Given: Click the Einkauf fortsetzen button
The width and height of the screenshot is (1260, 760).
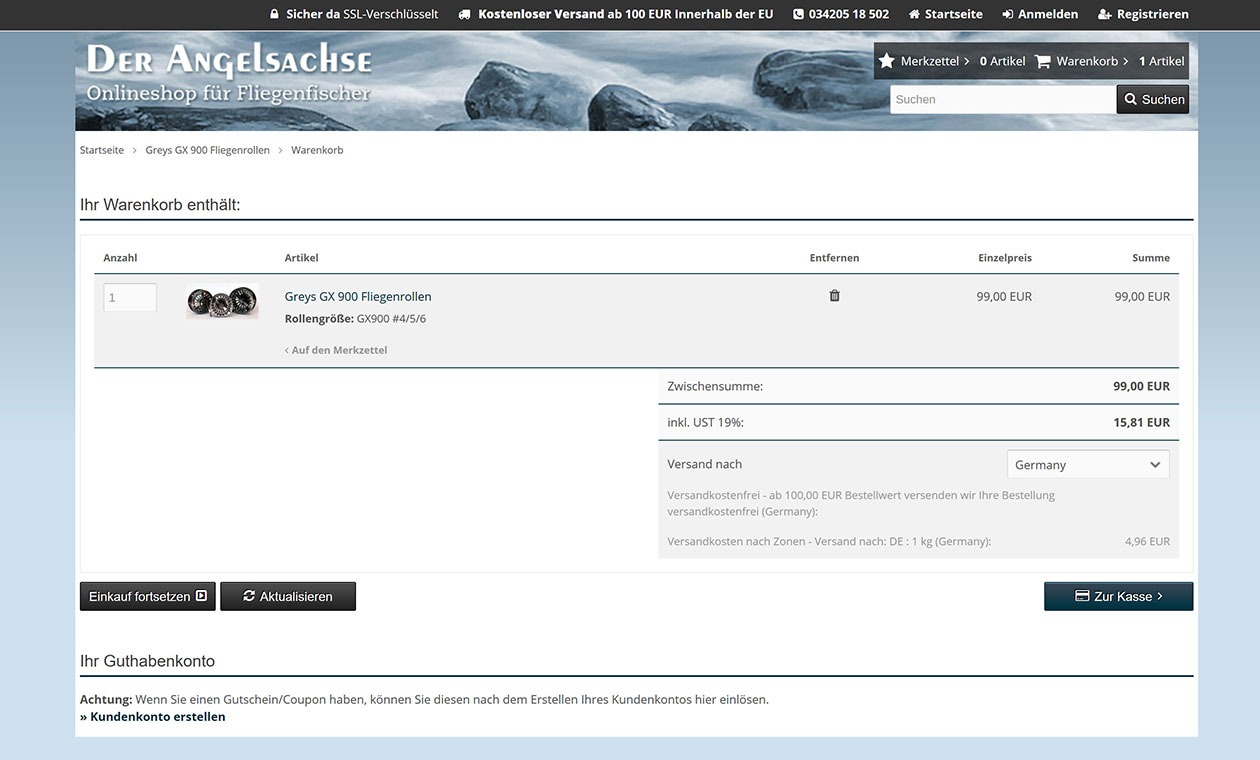Looking at the screenshot, I should [x=148, y=596].
